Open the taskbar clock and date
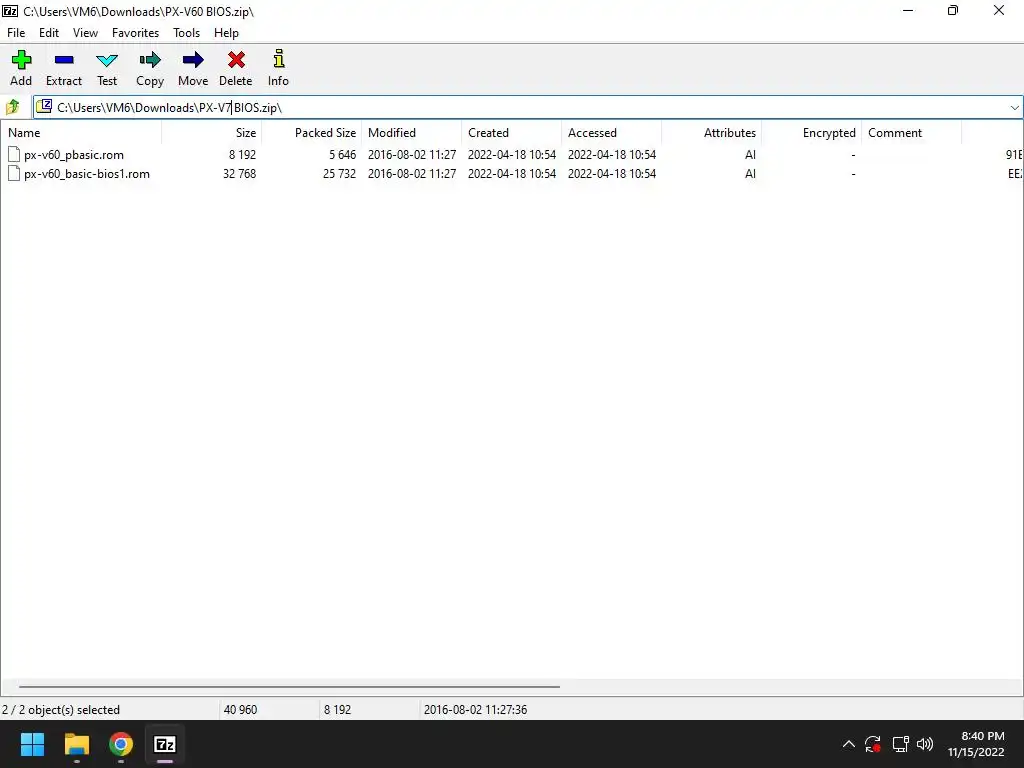The width and height of the screenshot is (1024, 768). pos(976,744)
